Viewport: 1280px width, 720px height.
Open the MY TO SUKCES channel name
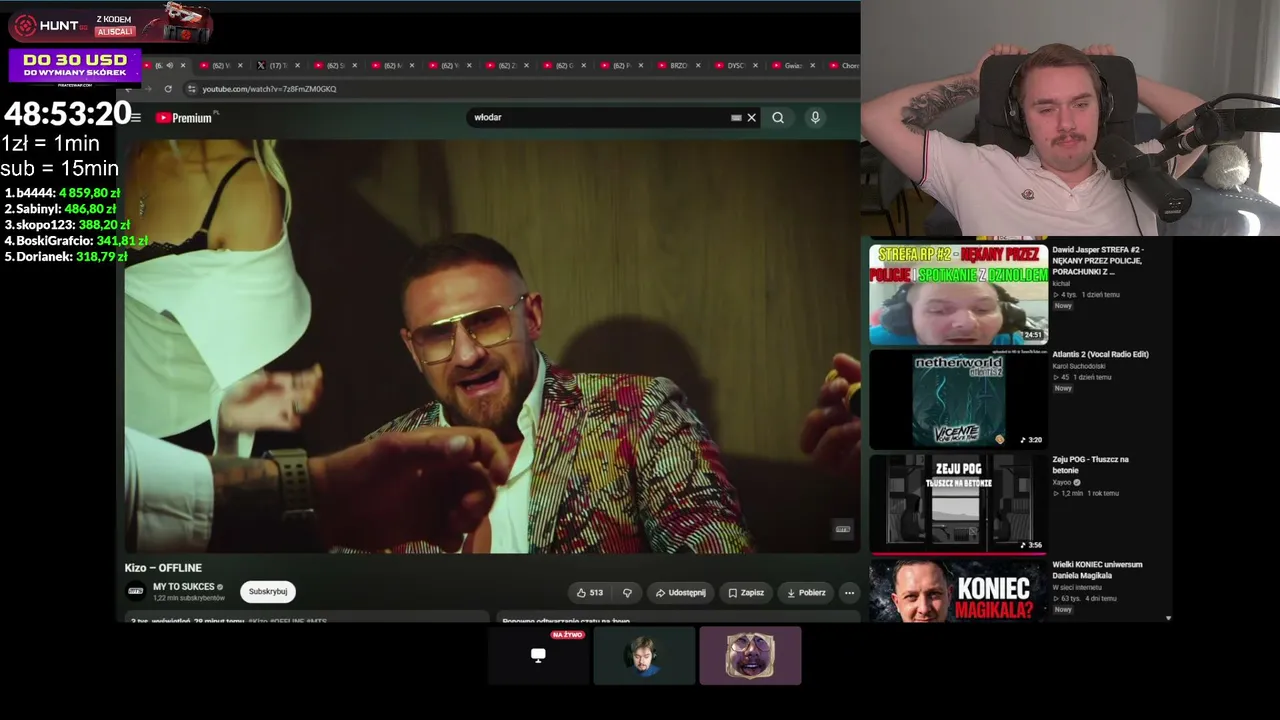coord(183,587)
